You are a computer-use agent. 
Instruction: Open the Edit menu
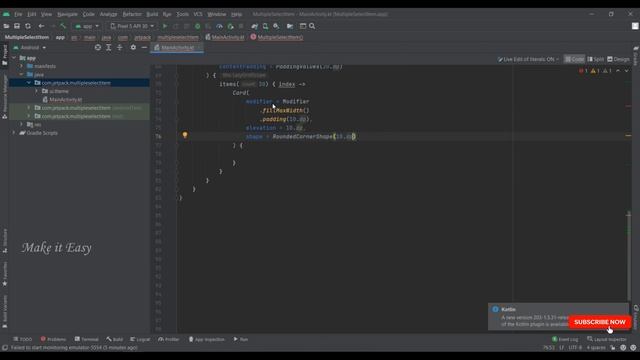pos(31,14)
